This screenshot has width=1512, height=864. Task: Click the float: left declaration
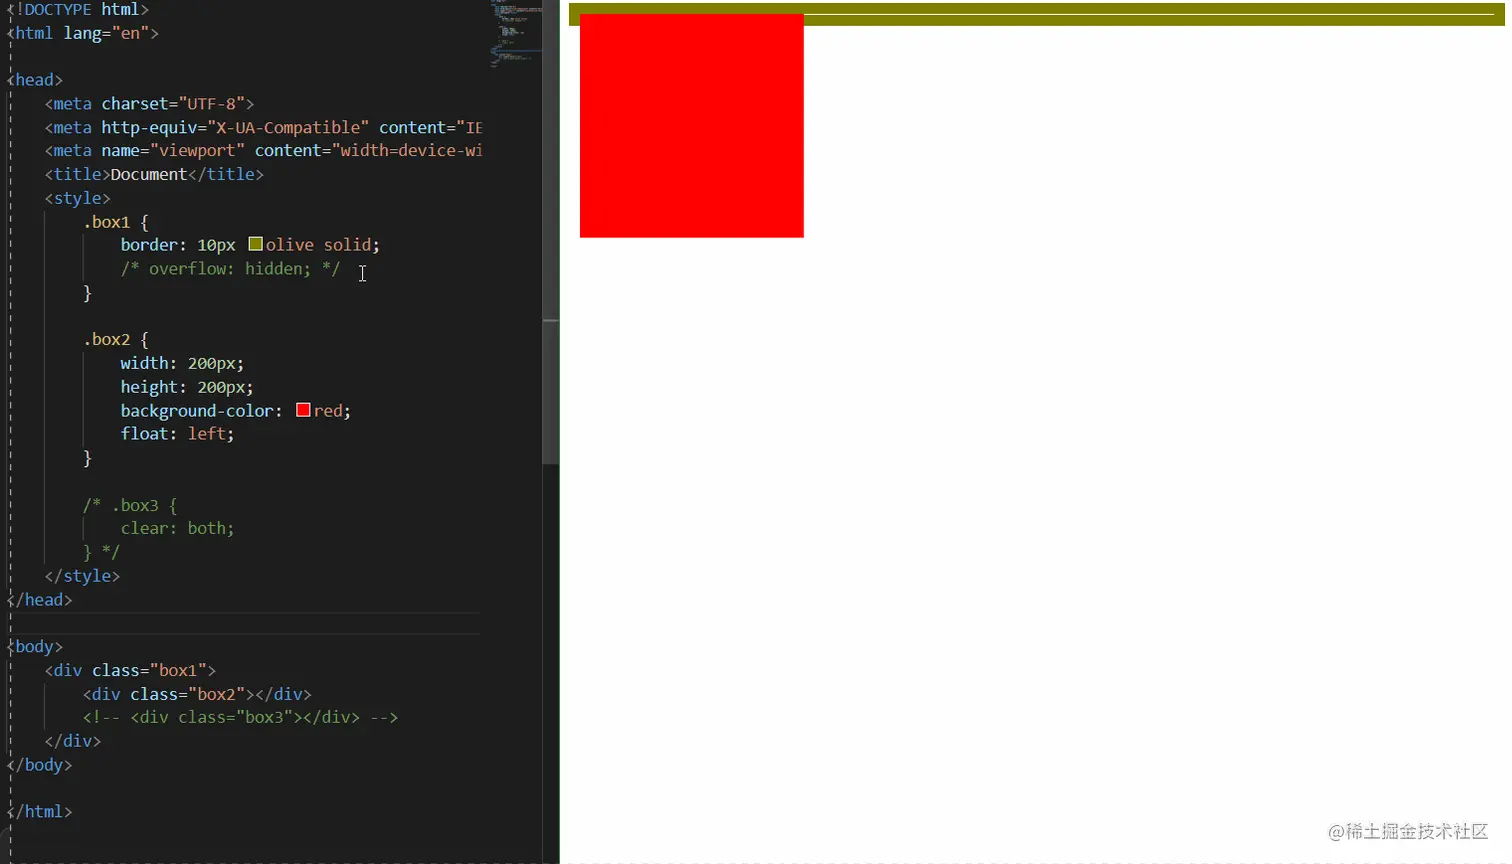click(x=176, y=433)
